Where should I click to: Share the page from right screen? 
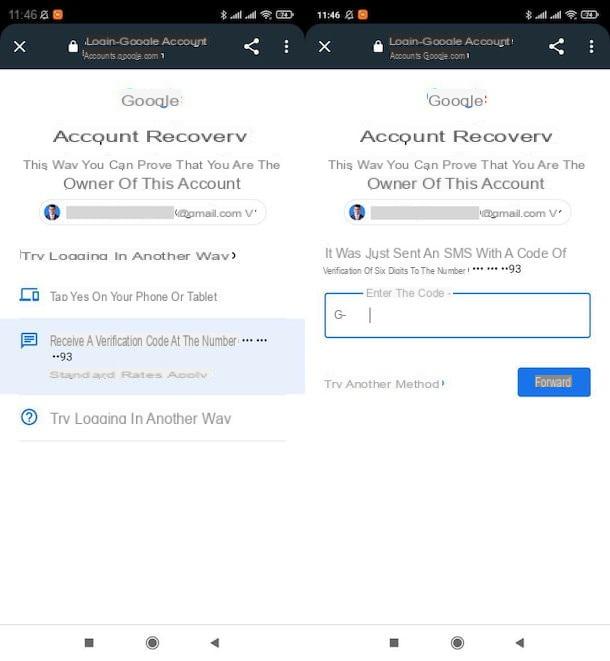556,46
